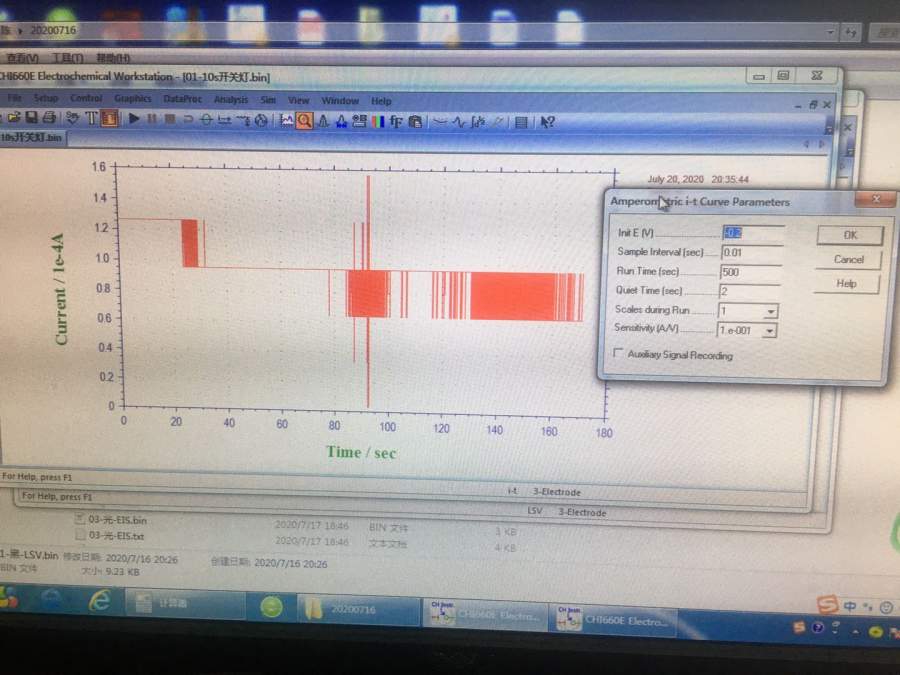Open System setup from the toolbar
900x675 pixels.
coord(72,118)
